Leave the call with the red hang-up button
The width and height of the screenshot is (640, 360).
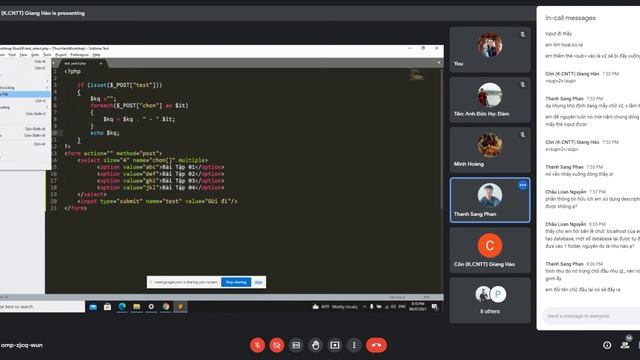click(376, 345)
